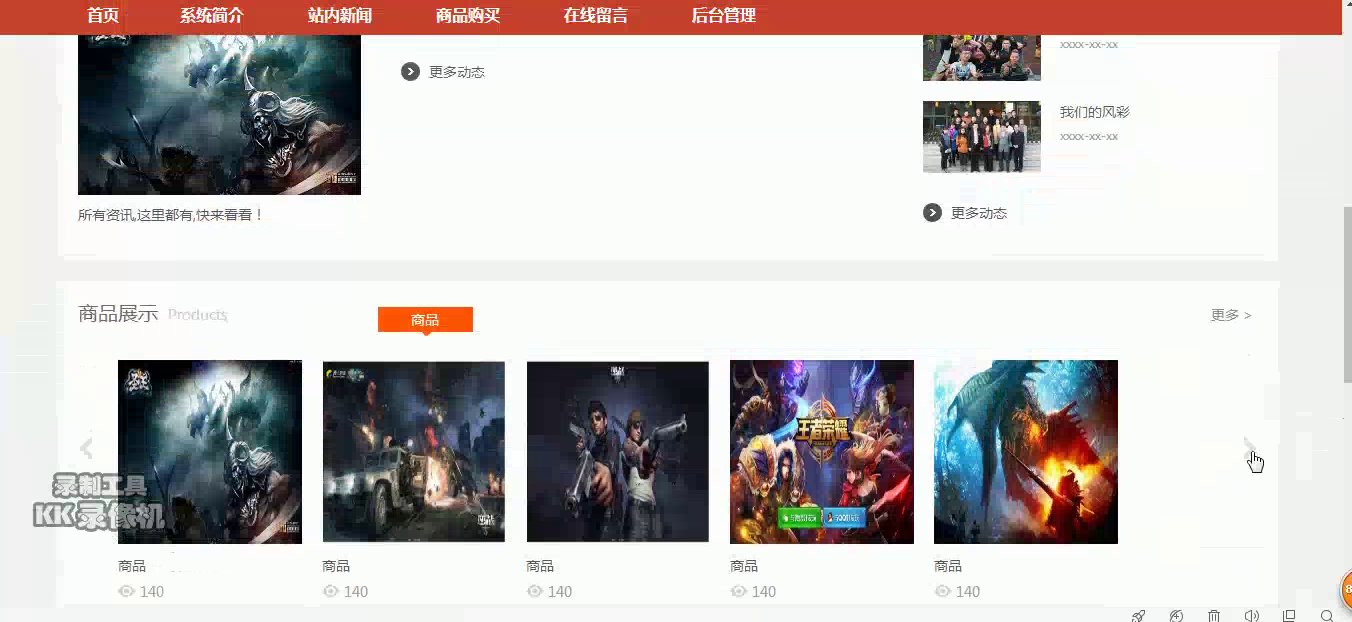Click the 商品 title under the blue dragon

point(948,566)
